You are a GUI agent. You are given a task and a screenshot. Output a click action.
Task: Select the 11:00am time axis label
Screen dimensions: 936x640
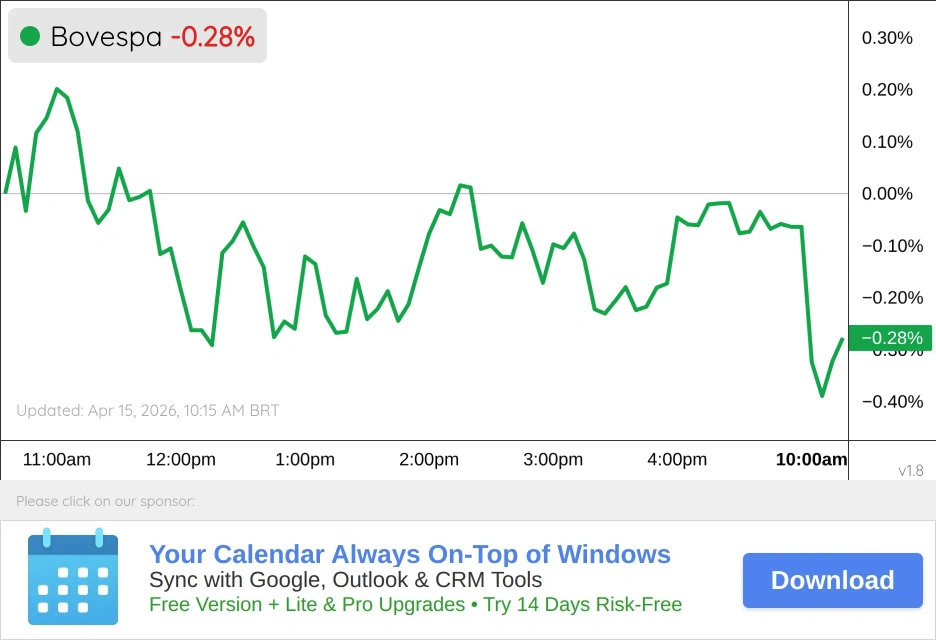click(x=57, y=460)
